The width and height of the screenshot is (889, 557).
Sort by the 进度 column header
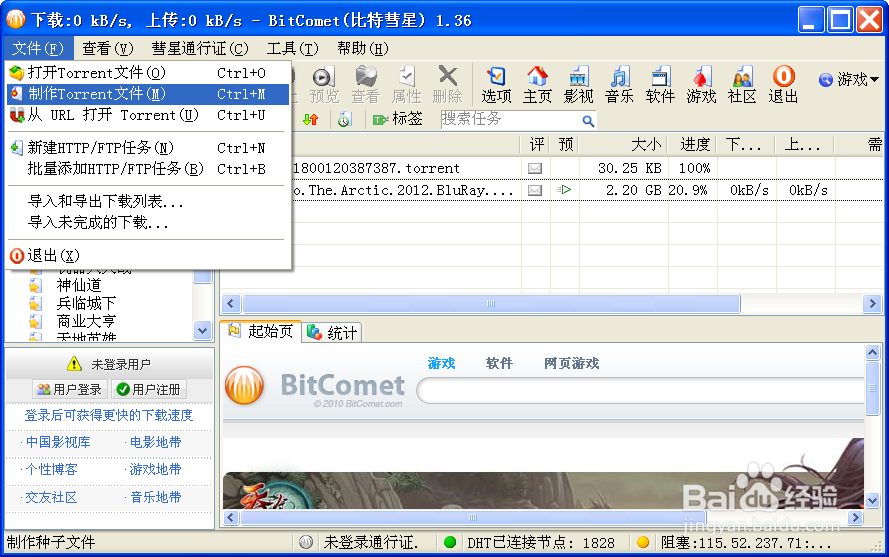coord(693,145)
